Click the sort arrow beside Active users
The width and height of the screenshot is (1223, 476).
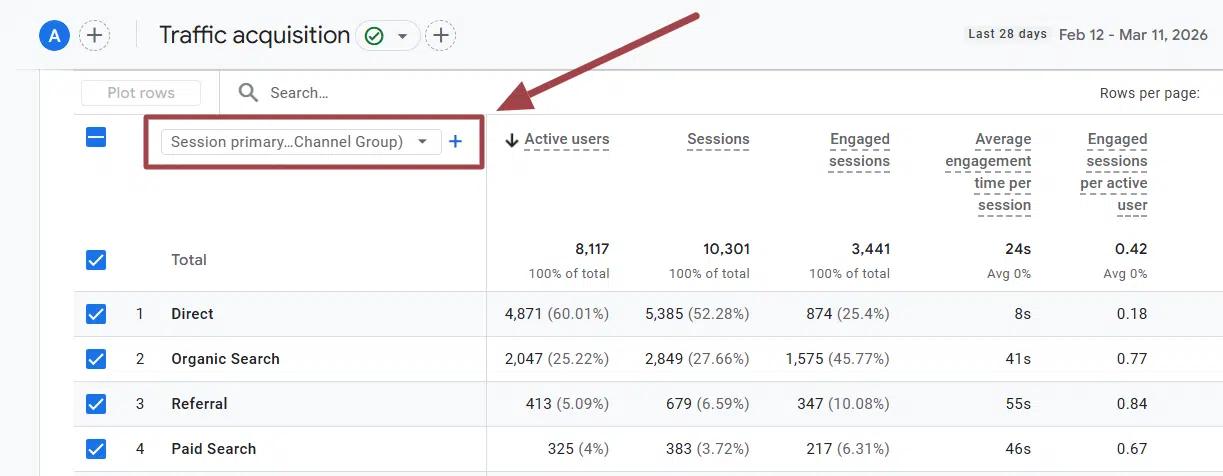512,140
